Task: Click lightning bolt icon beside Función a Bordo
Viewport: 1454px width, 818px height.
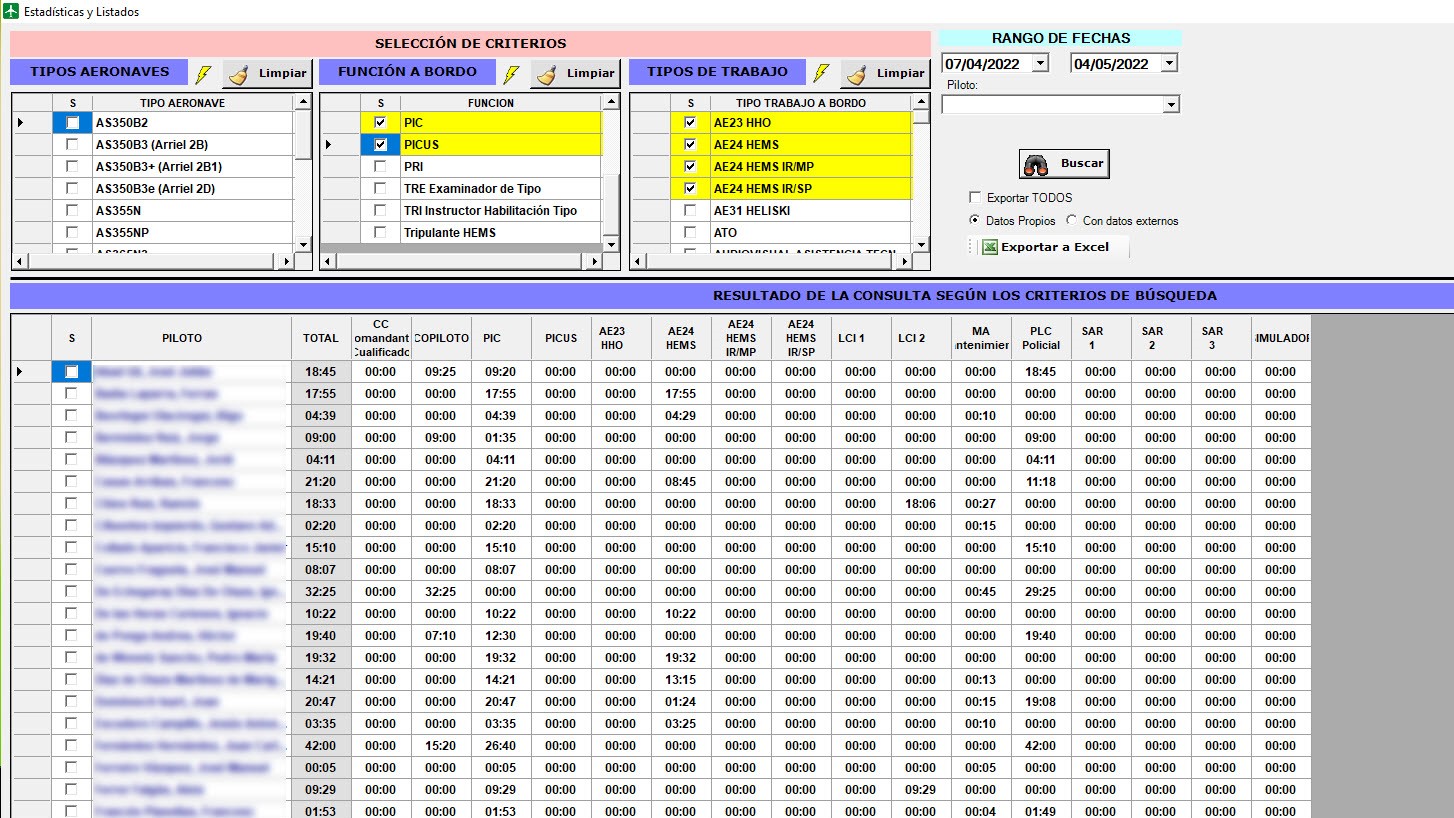Action: (x=511, y=74)
